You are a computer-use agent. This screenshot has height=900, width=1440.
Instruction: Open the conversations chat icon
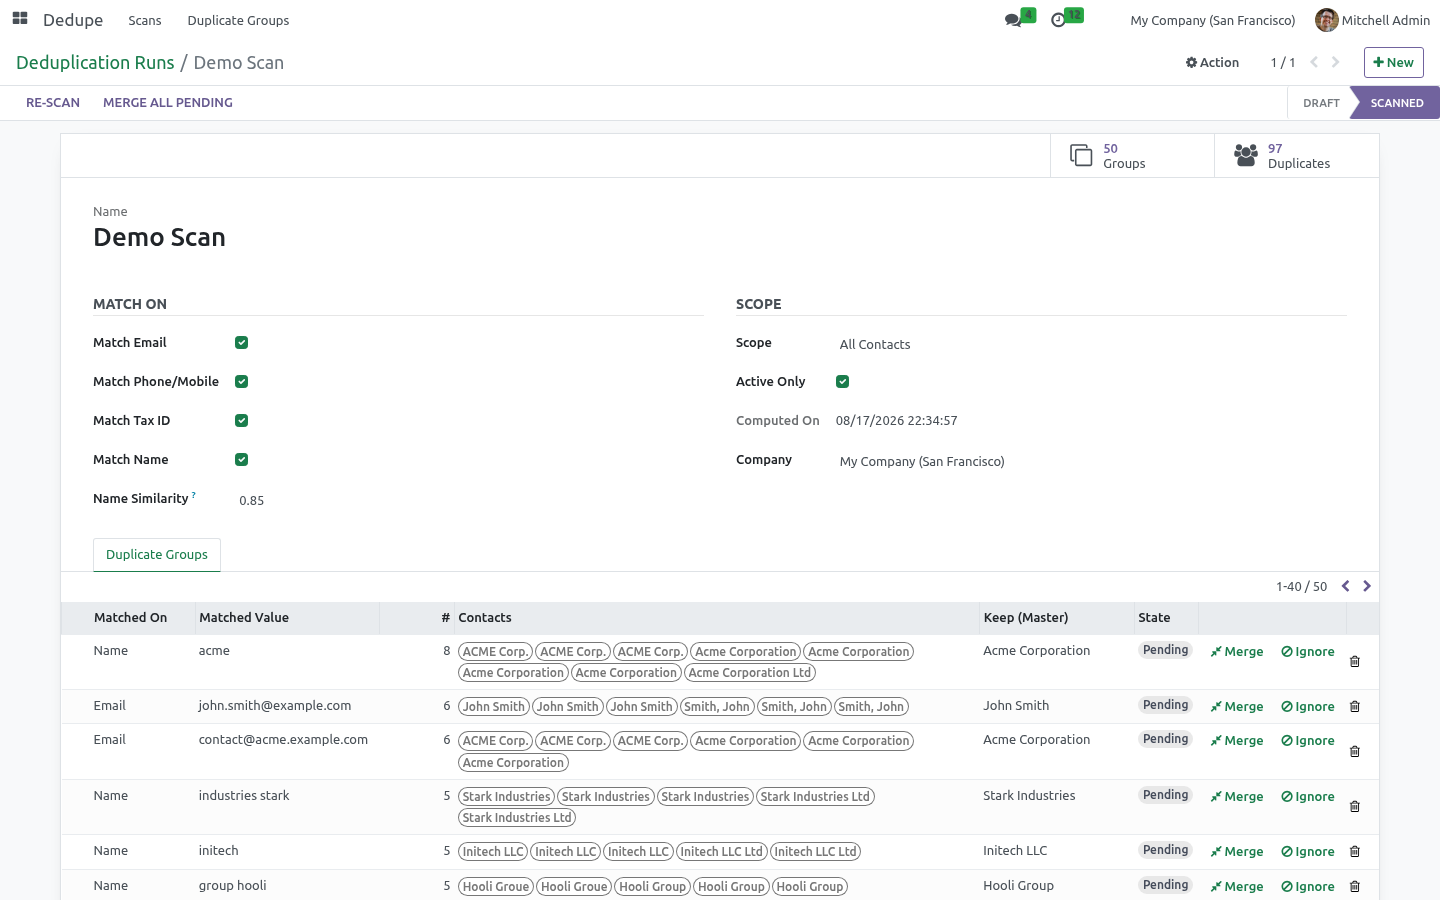[x=1014, y=20]
